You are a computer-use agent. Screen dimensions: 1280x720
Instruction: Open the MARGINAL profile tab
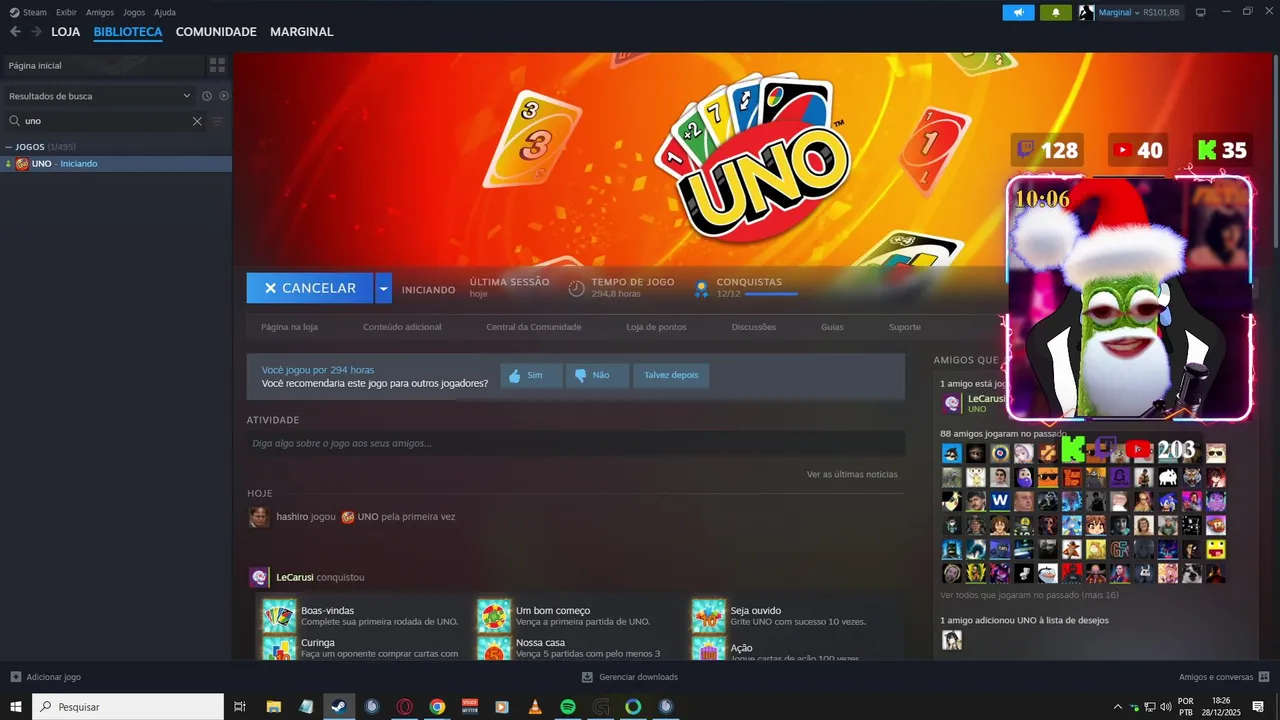pyautogui.click(x=302, y=32)
